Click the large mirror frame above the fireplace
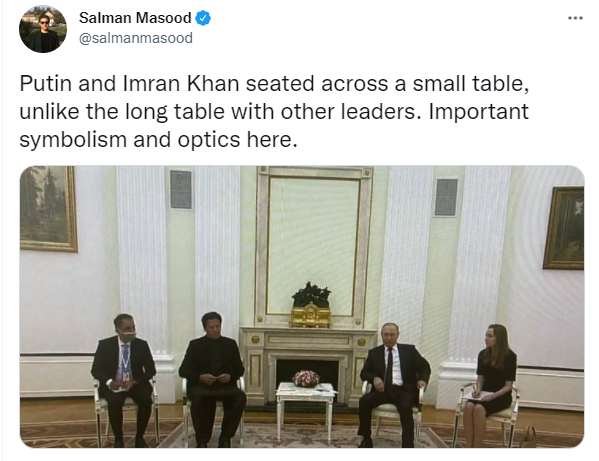The width and height of the screenshot is (599, 461). [313, 244]
